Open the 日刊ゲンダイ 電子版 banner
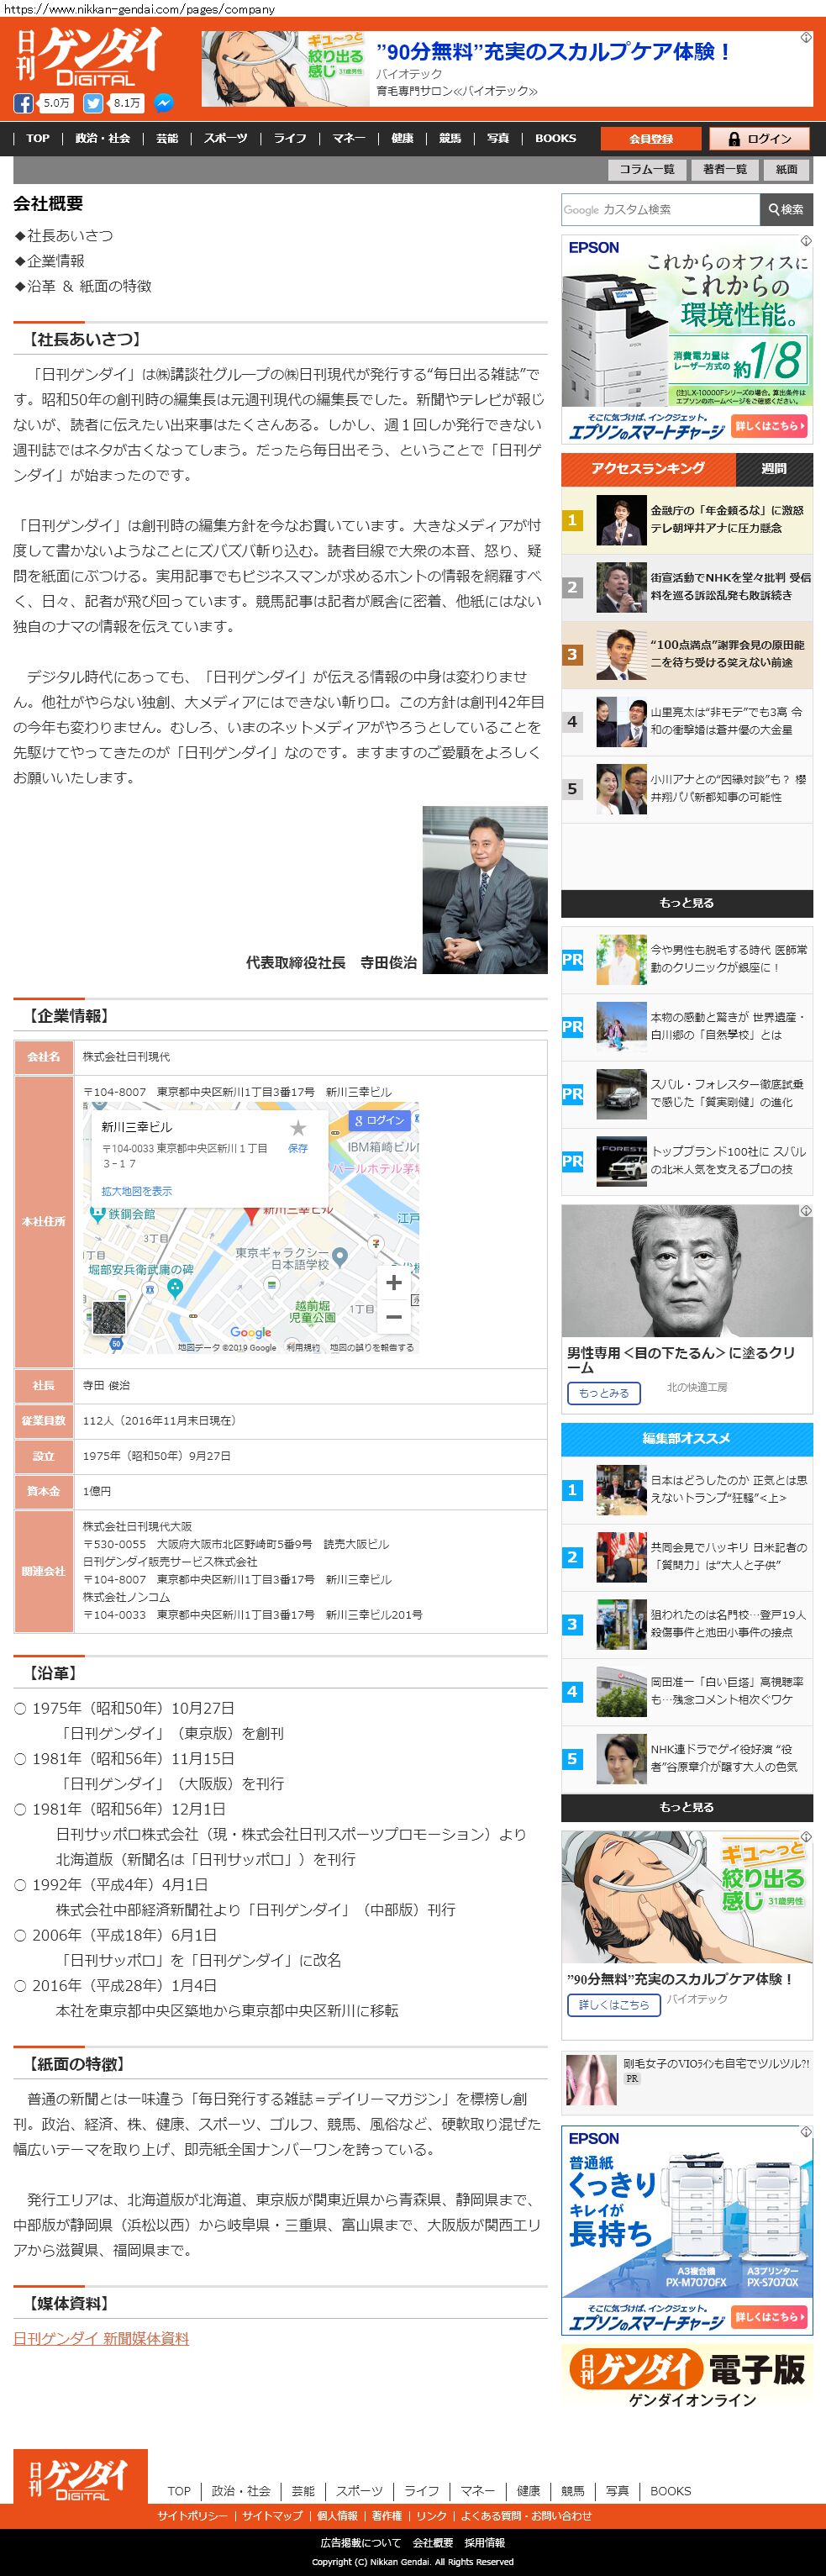 (x=686, y=2377)
